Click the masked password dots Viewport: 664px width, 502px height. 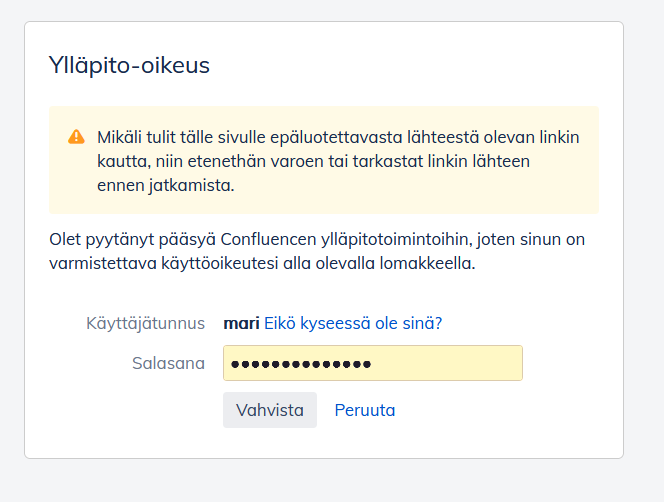click(301, 364)
